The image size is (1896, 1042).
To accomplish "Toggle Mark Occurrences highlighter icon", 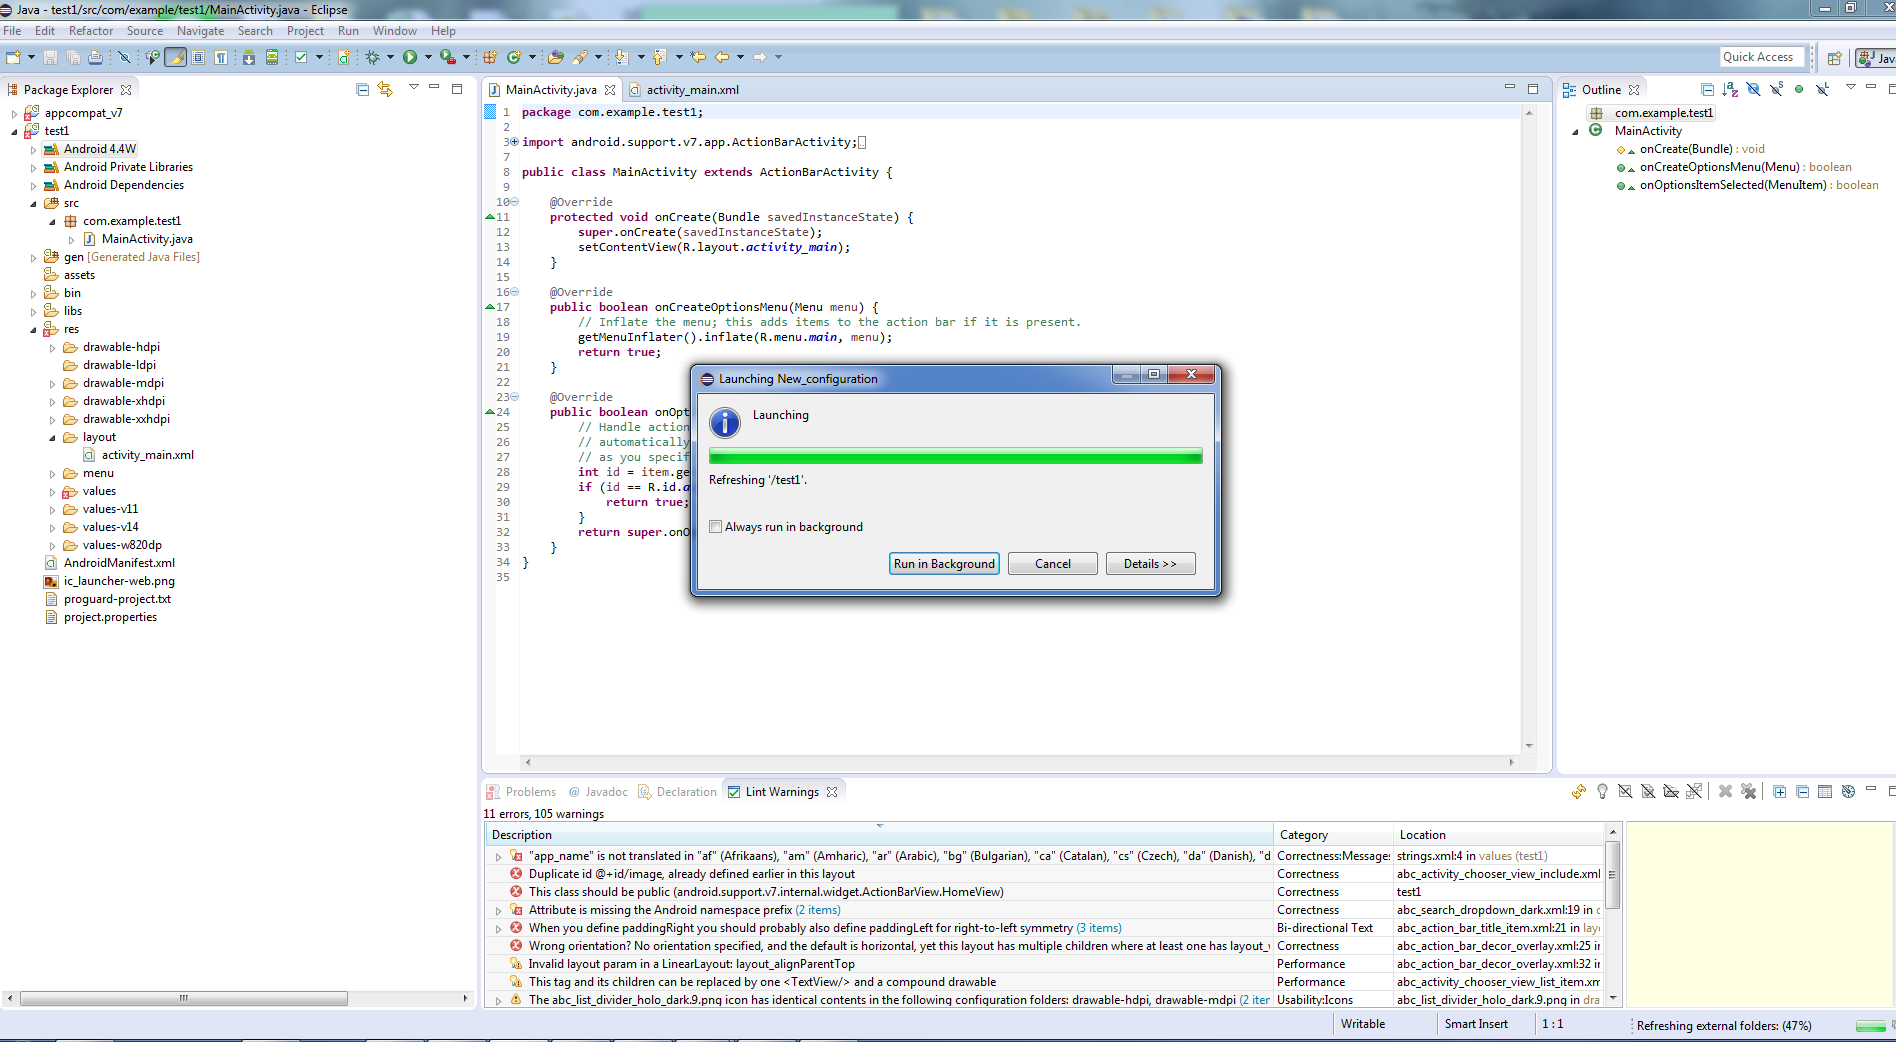I will 176,58.
